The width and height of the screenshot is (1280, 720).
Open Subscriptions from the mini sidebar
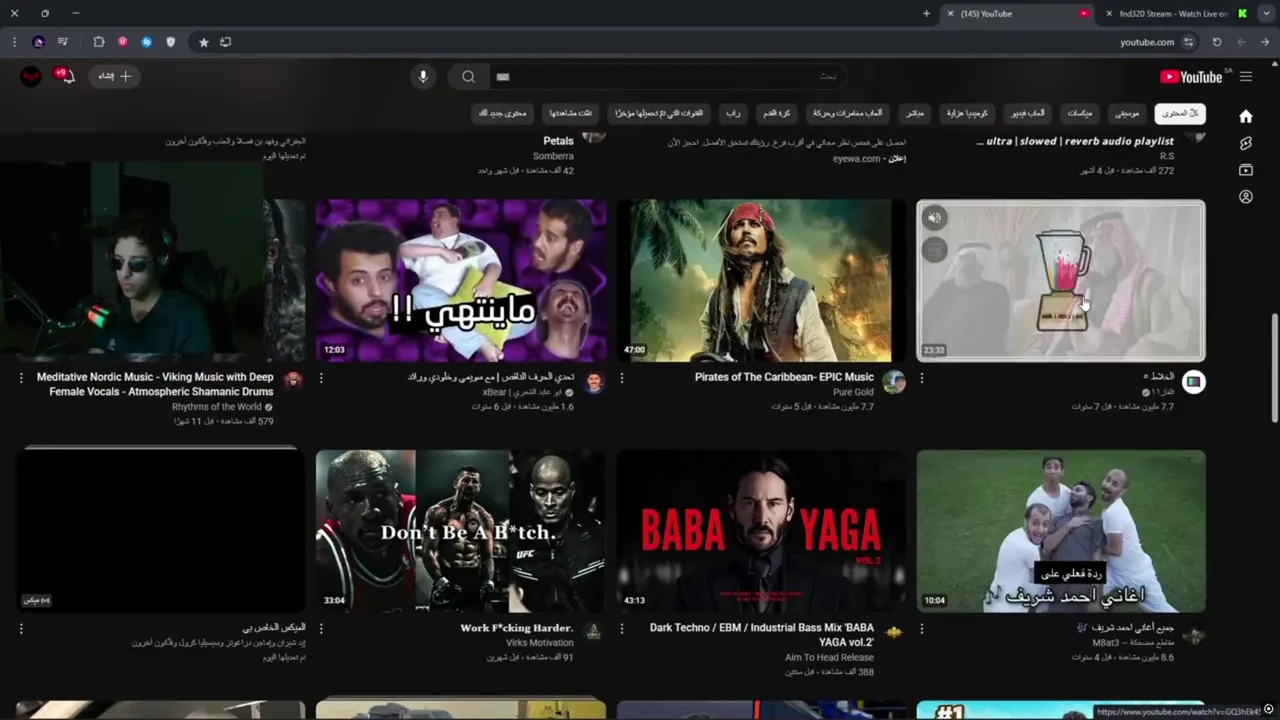(x=1246, y=170)
